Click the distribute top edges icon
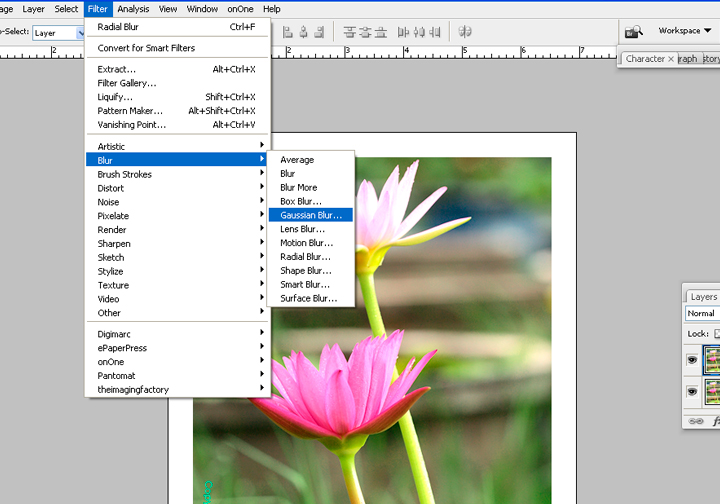Screen dimensions: 720x504 point(350,32)
